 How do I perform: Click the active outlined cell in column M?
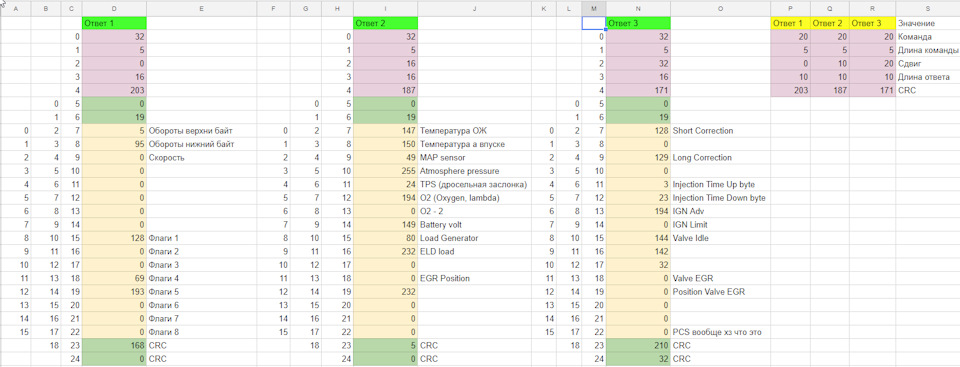coord(594,23)
